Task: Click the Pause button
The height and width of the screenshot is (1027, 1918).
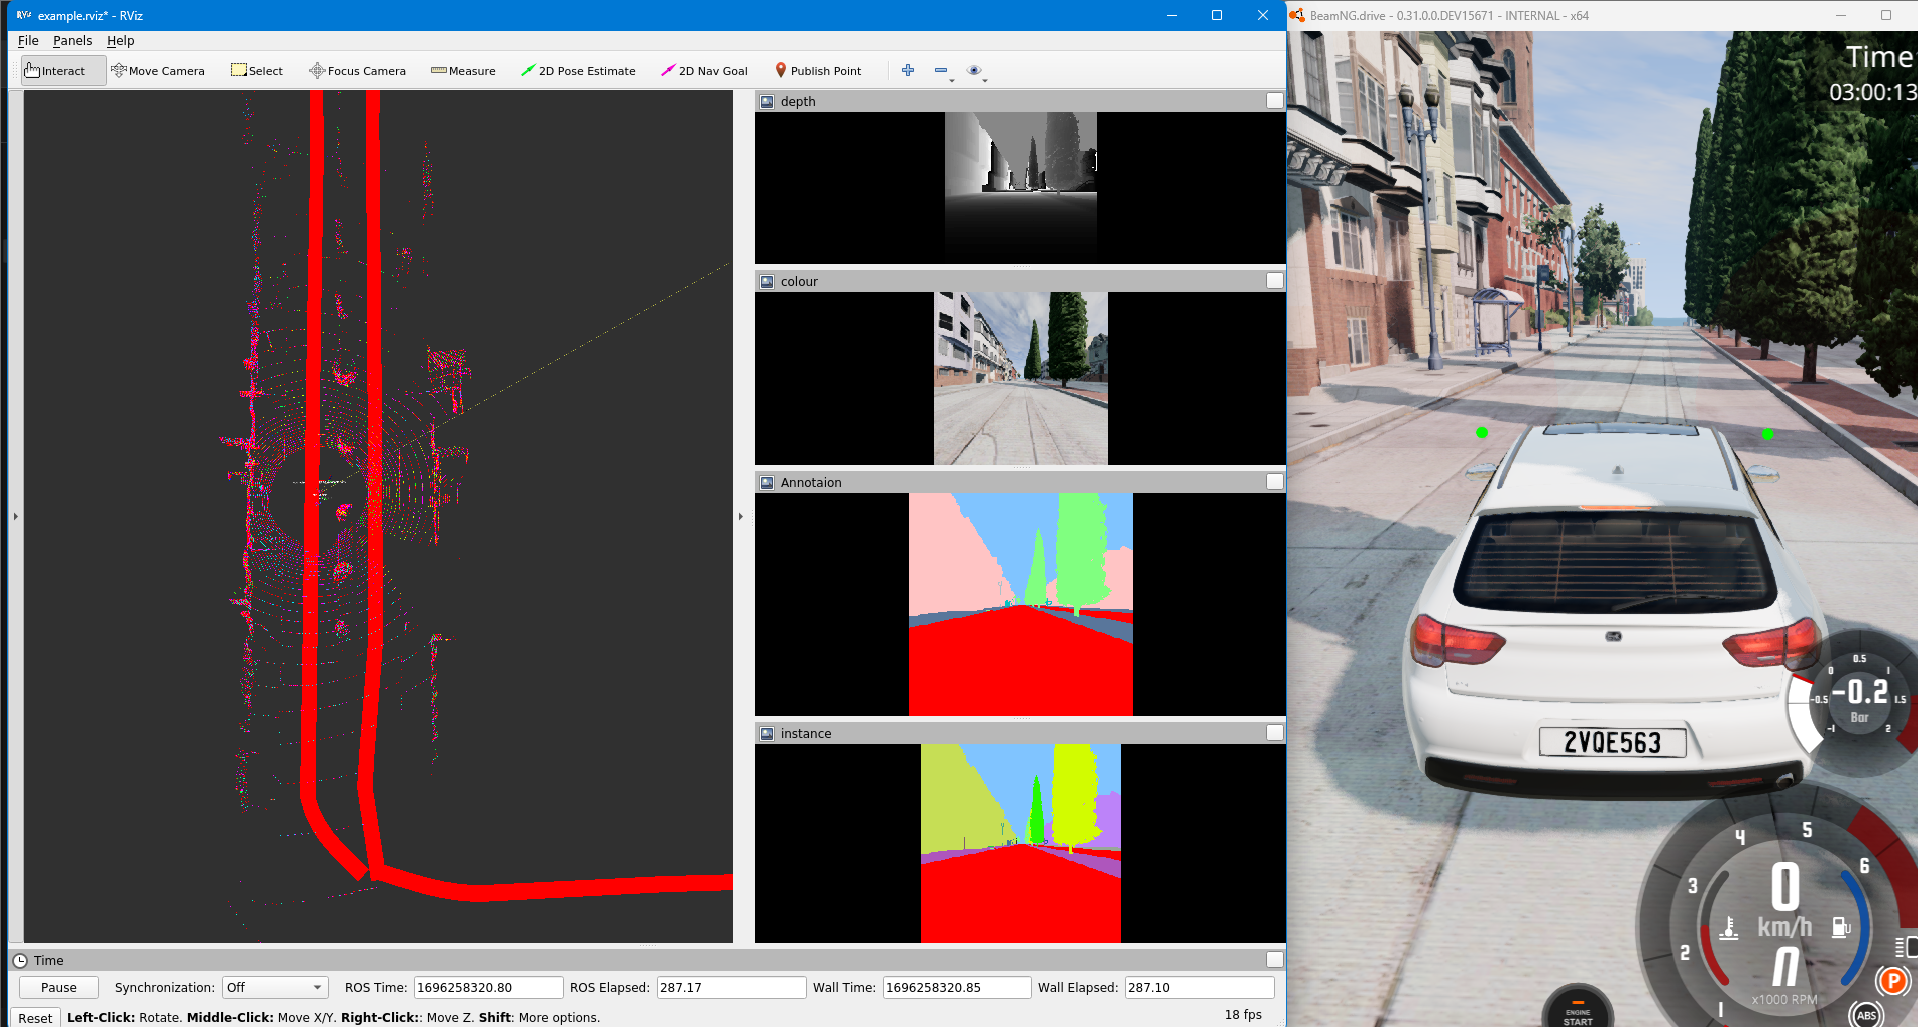Action: 59,988
